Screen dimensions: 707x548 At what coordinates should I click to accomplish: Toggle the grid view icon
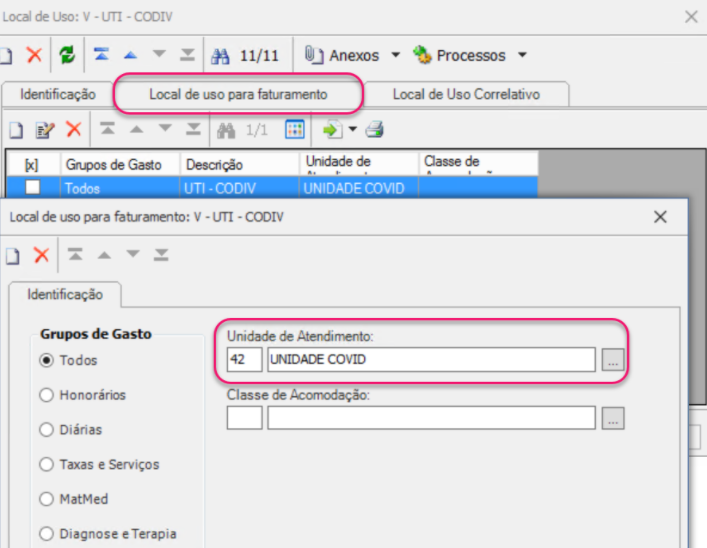pyautogui.click(x=295, y=130)
